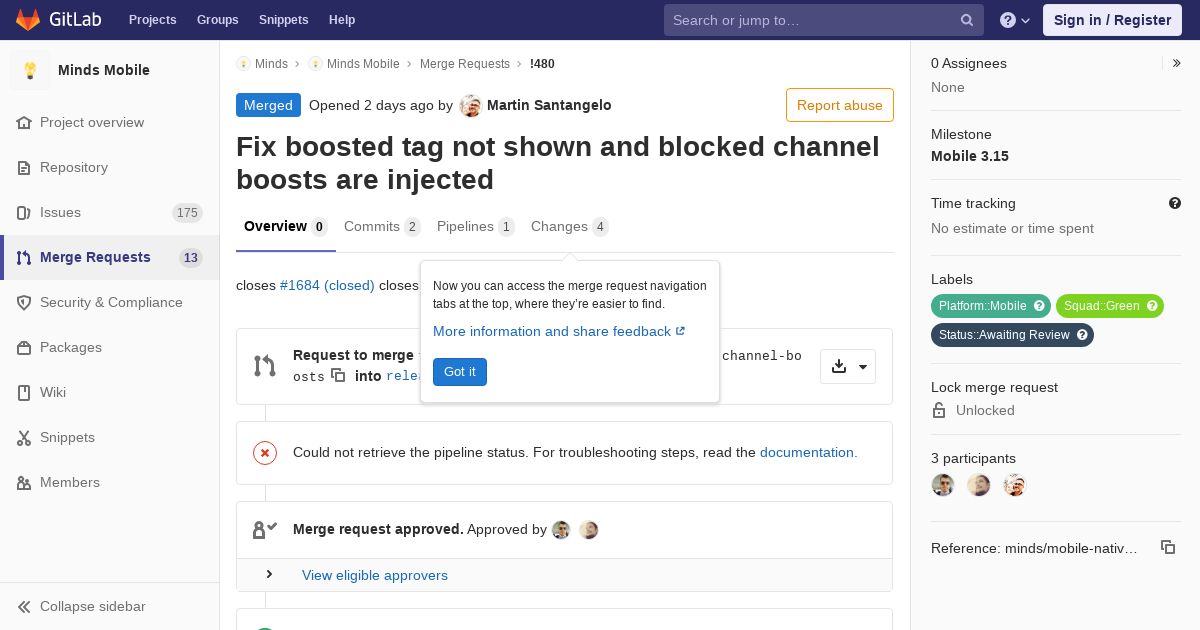Click the Time tracking help icon

pyautogui.click(x=1175, y=203)
